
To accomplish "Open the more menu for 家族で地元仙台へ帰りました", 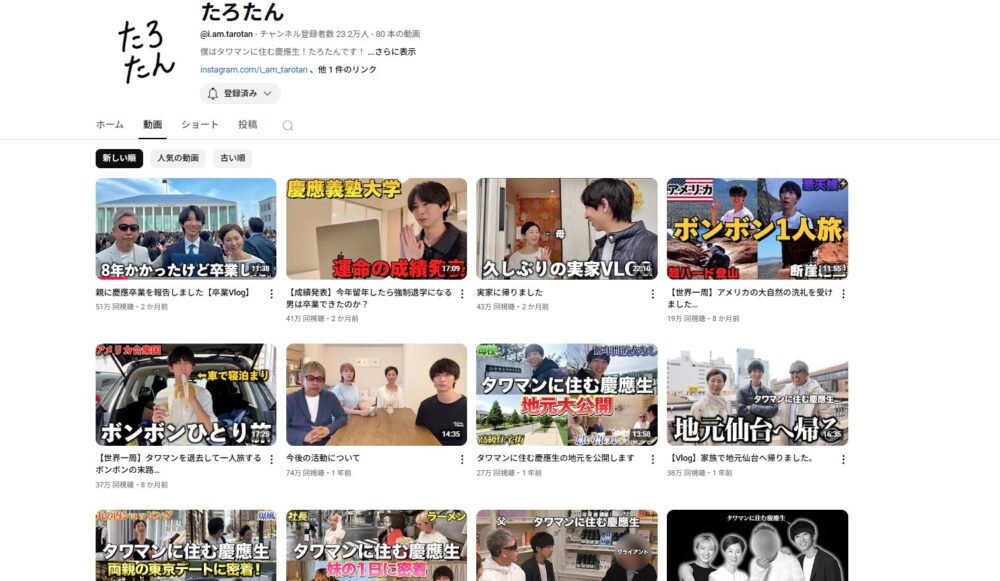I will click(x=843, y=459).
